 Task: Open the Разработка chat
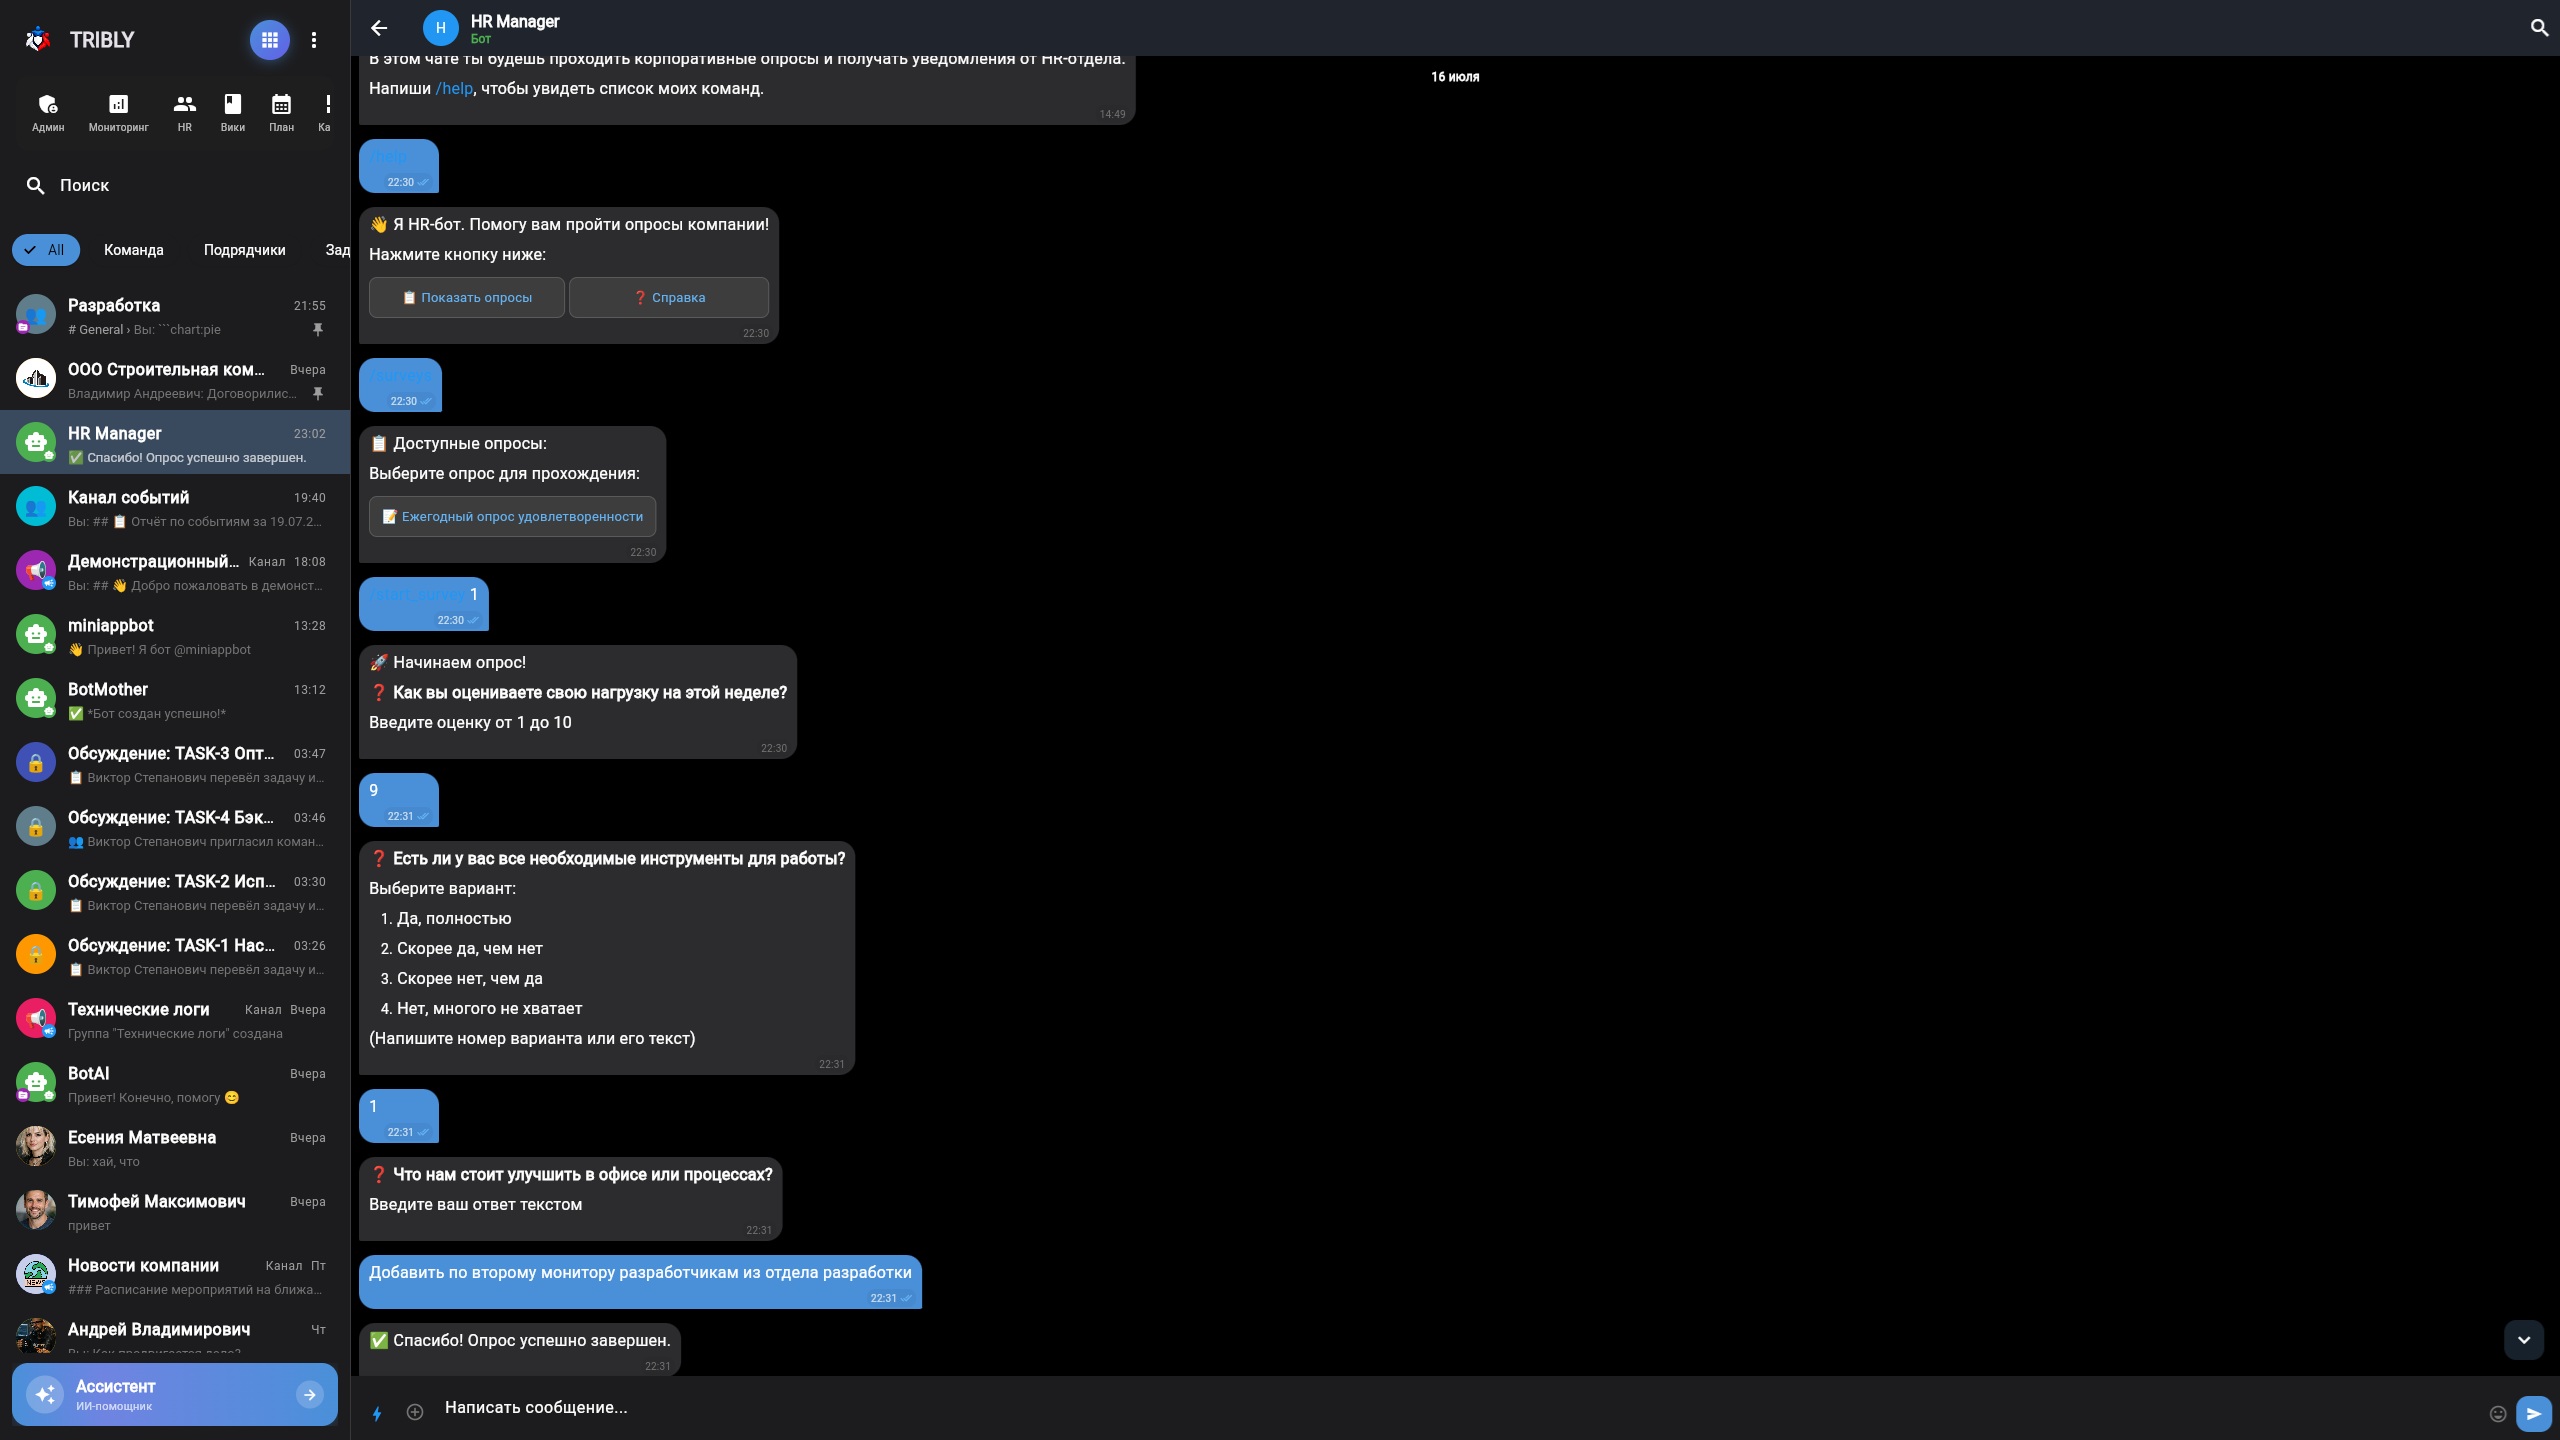pos(175,316)
